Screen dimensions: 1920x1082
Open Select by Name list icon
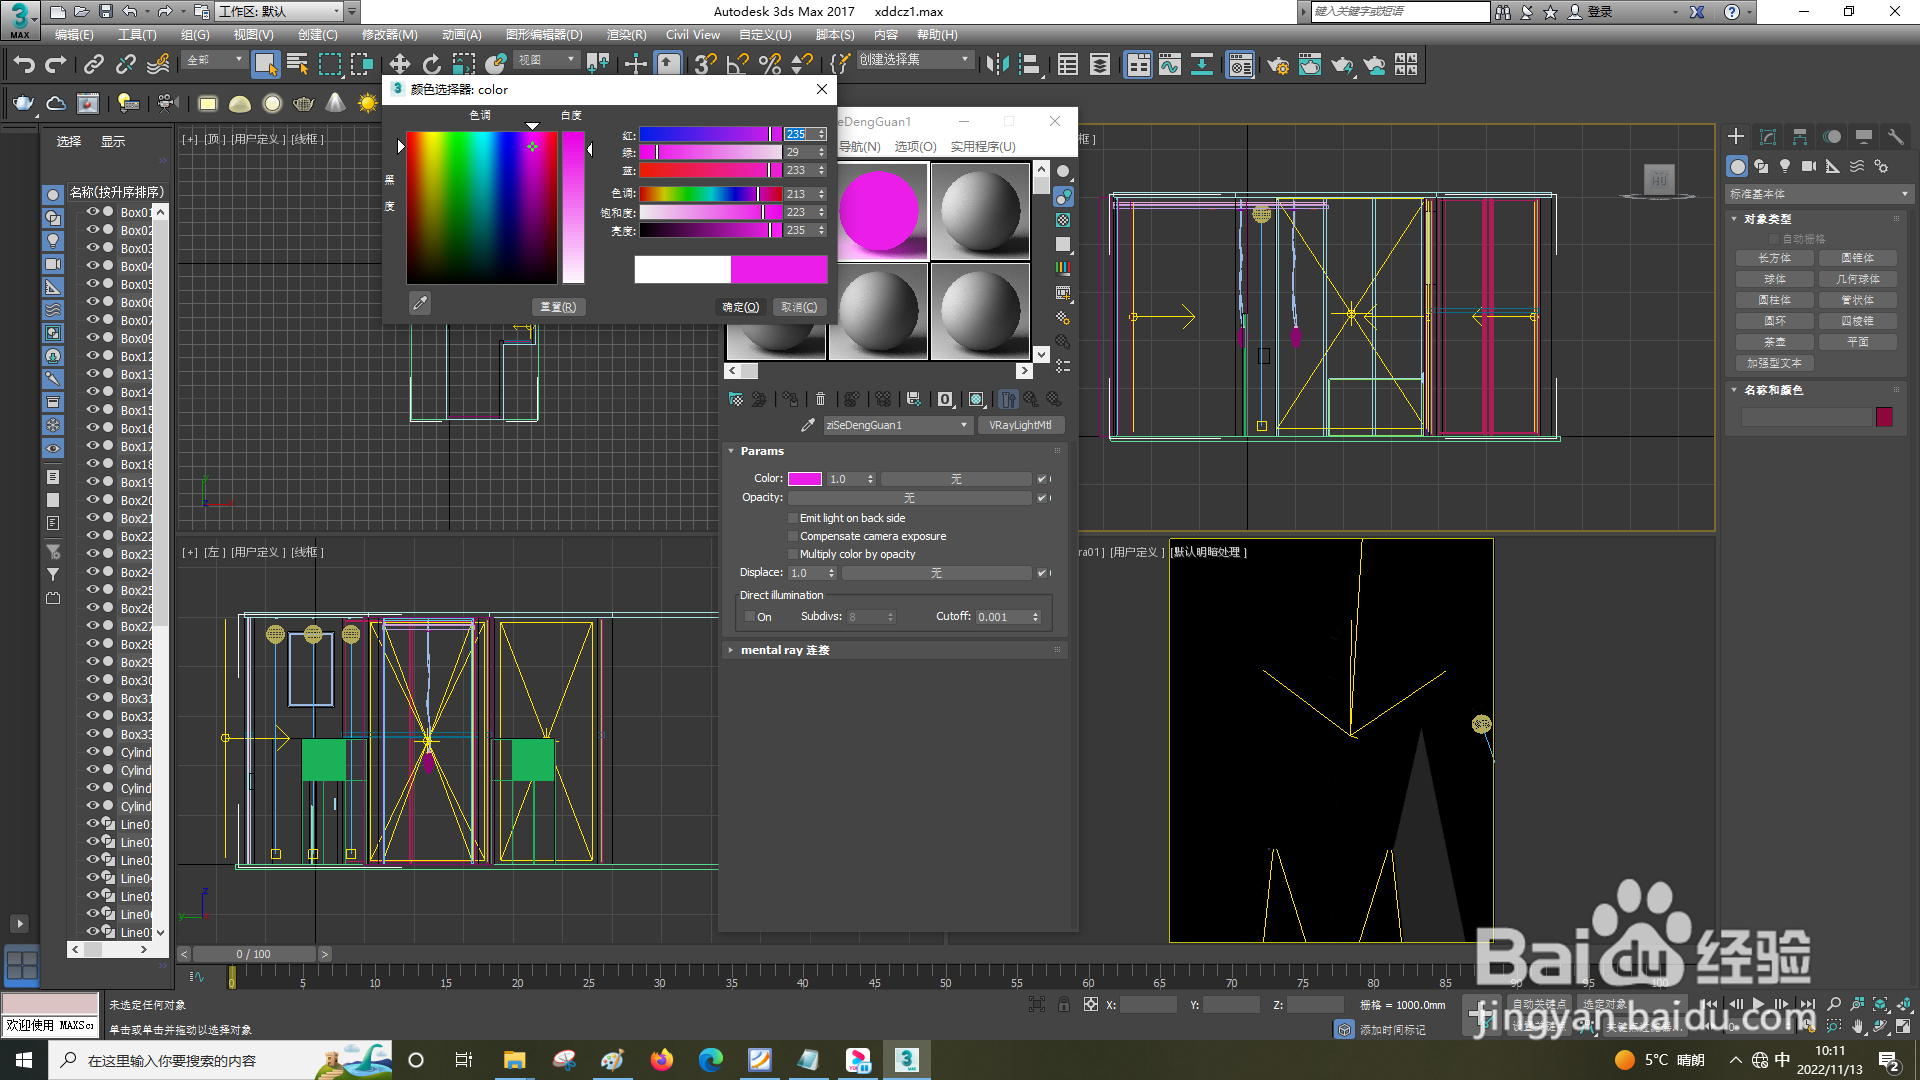pos(297,65)
